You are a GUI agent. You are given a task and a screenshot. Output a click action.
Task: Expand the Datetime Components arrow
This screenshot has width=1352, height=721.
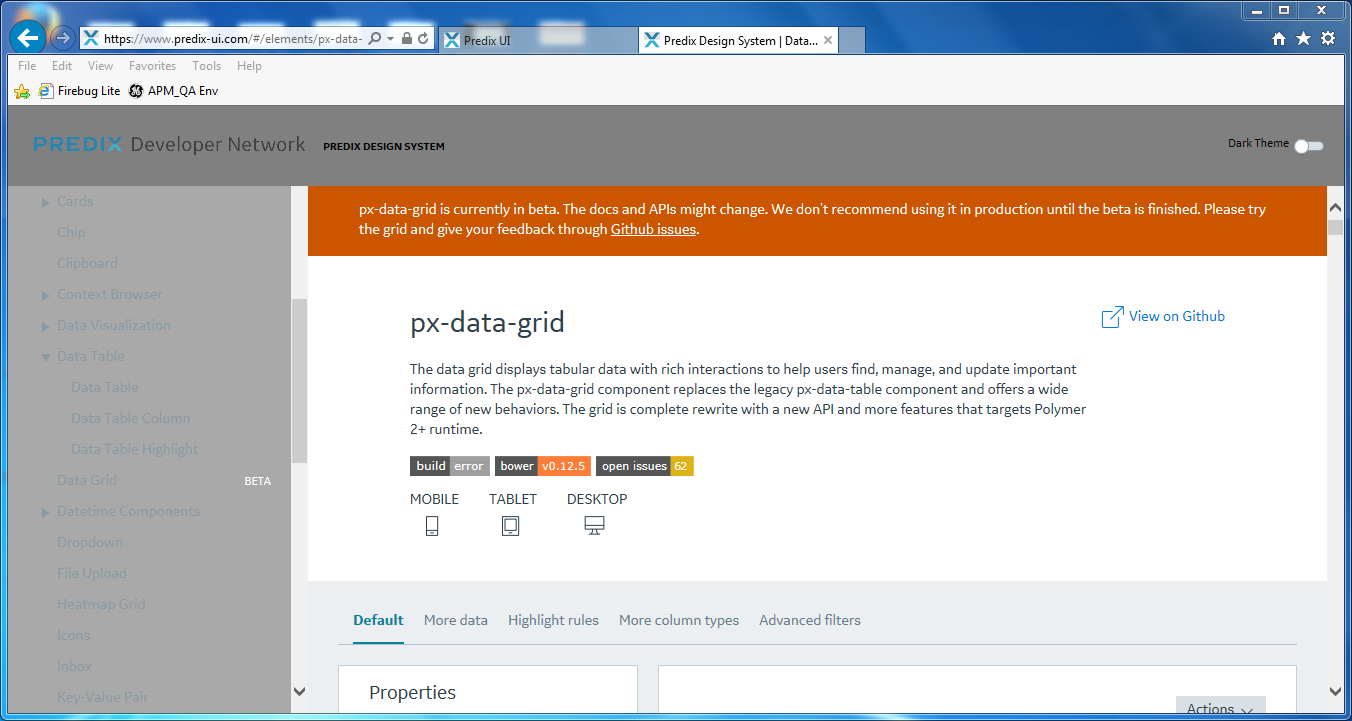tap(46, 512)
